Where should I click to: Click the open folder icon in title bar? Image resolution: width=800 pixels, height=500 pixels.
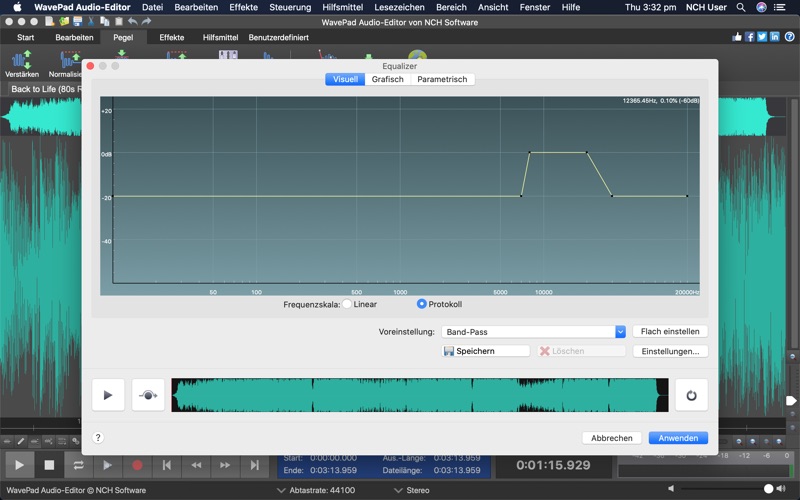pos(64,21)
